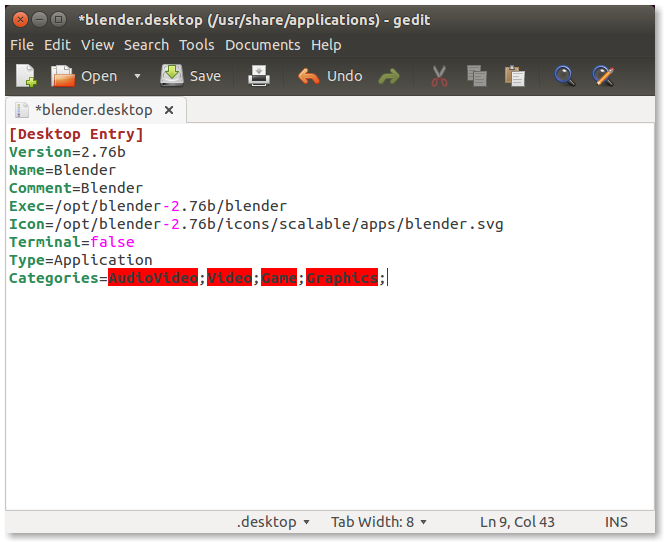
Task: Click the Ln 9, Col 43 status
Action: coord(517,522)
